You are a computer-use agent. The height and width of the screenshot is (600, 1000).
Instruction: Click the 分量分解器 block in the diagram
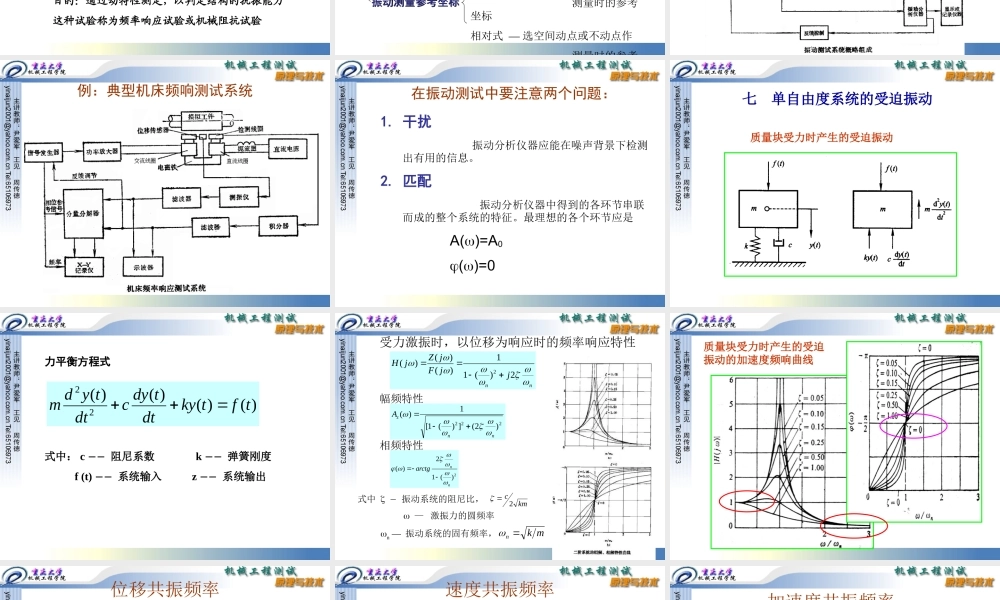pos(84,214)
